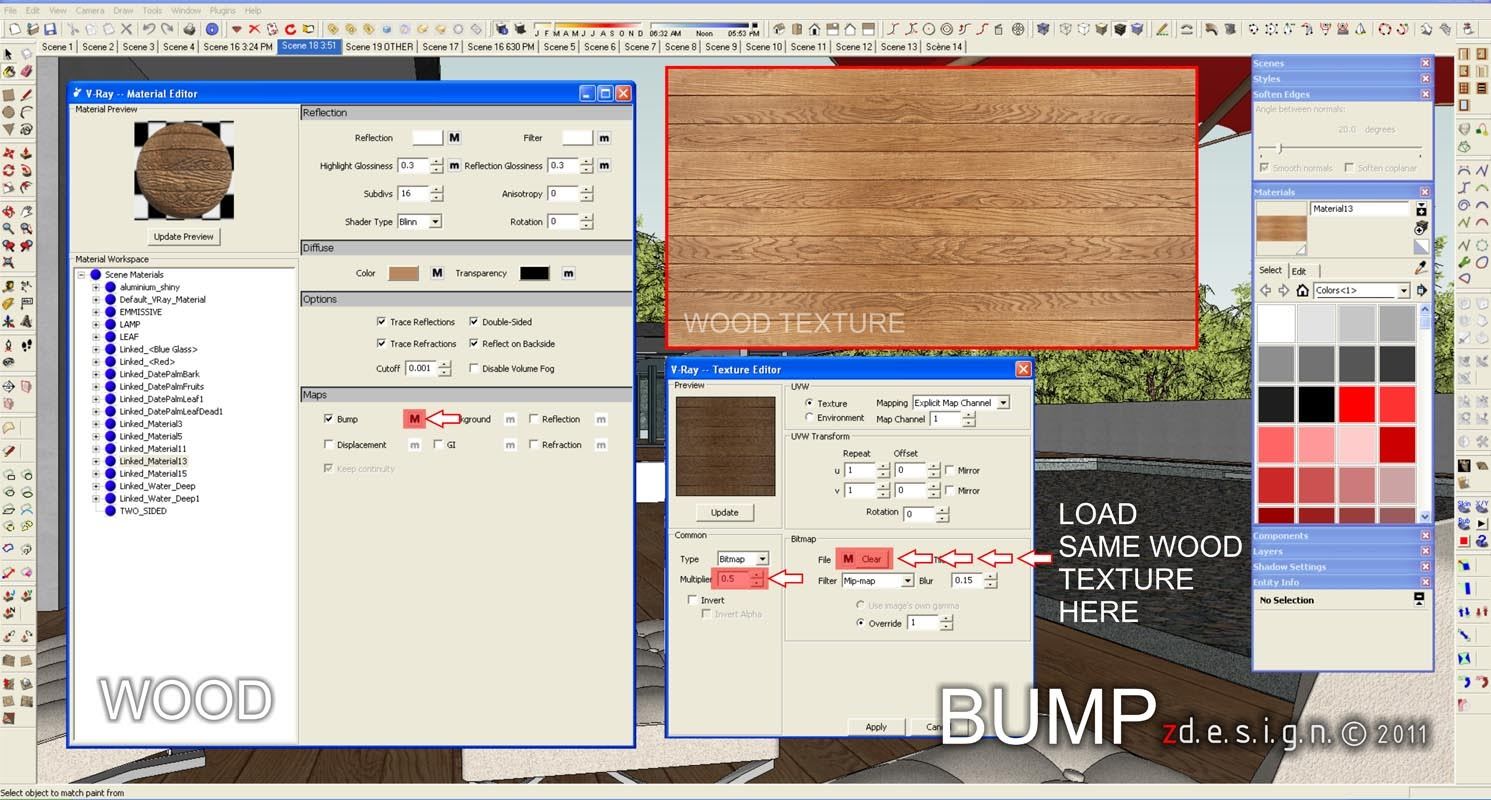Click the Undo arrow icon

tap(148, 29)
